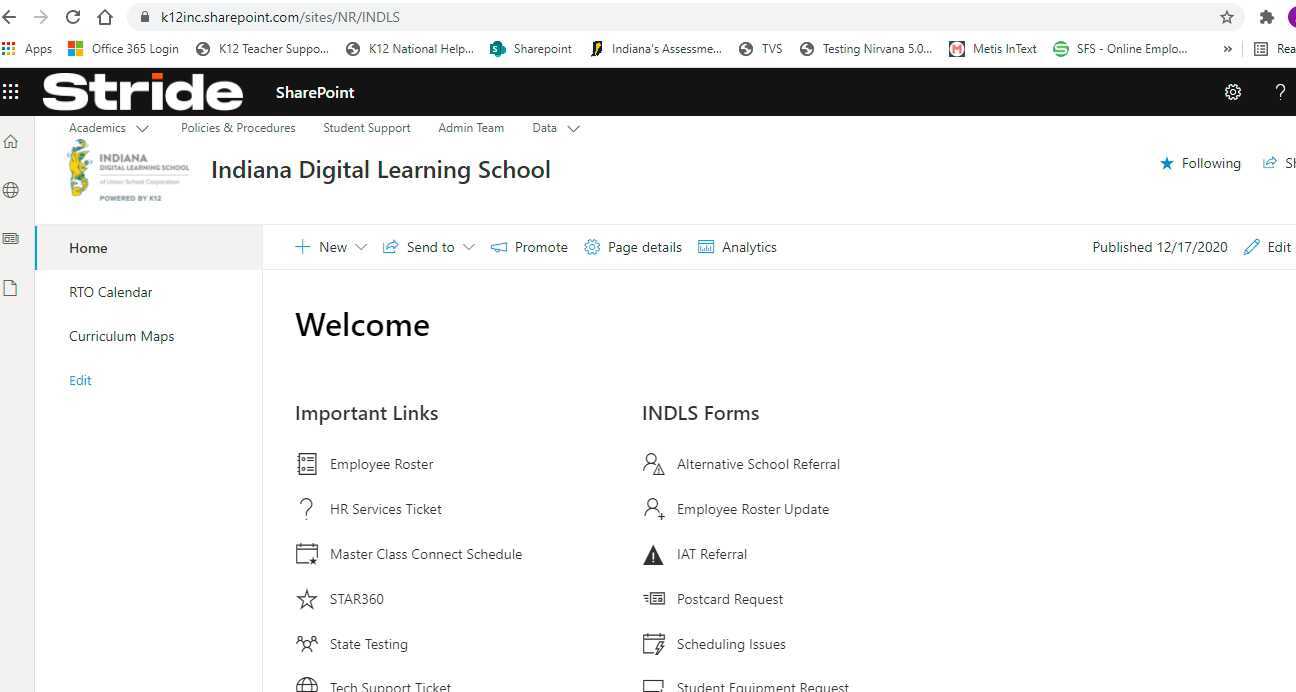The image size is (1296, 692).
Task: Open the page file icon in left rail
Action: coord(11,288)
